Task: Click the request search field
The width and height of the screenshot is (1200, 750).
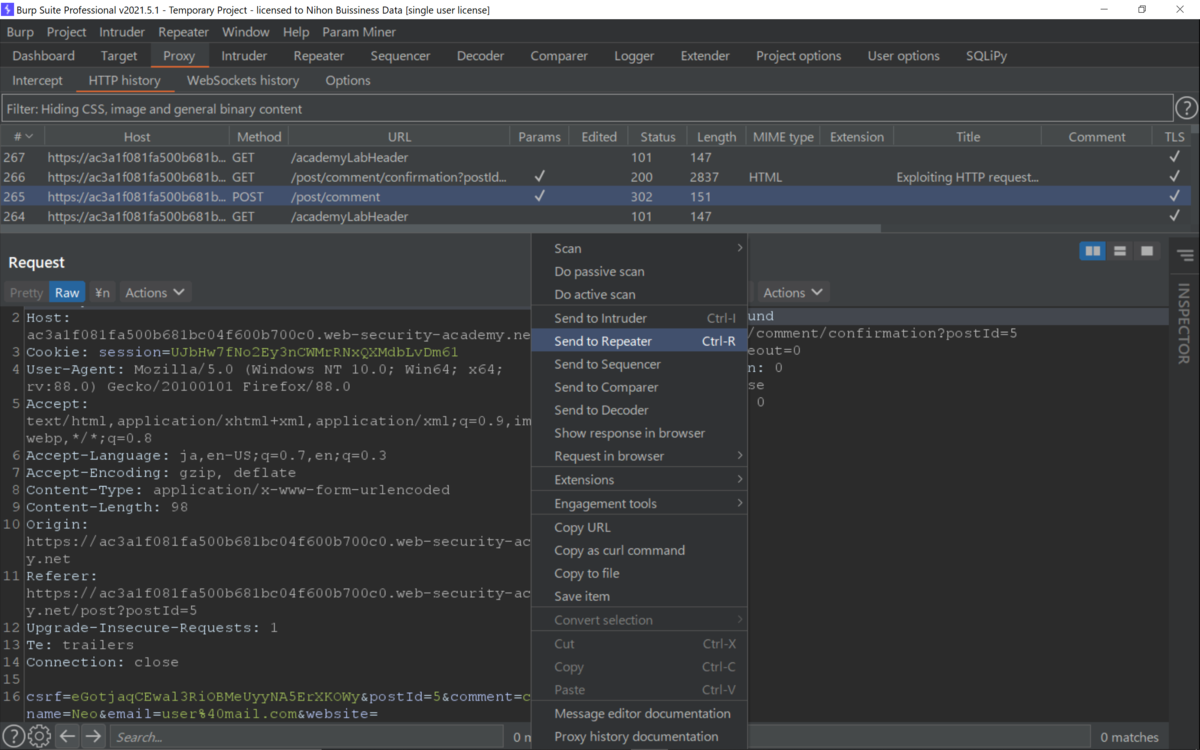Action: [306, 737]
